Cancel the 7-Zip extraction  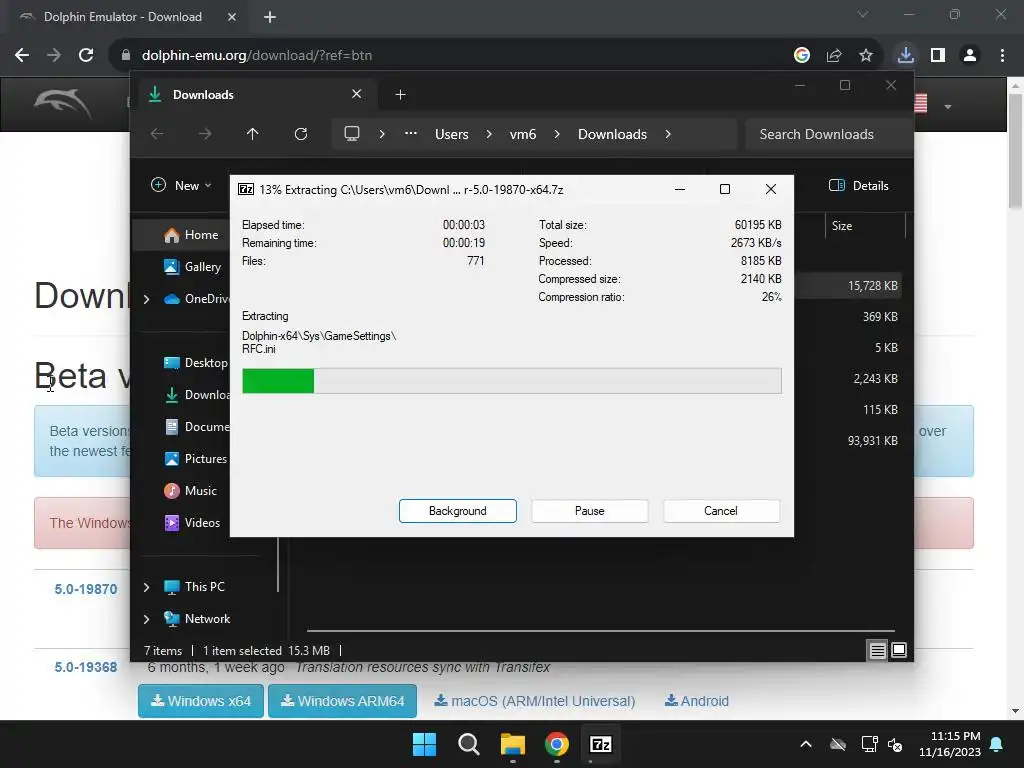(x=721, y=511)
